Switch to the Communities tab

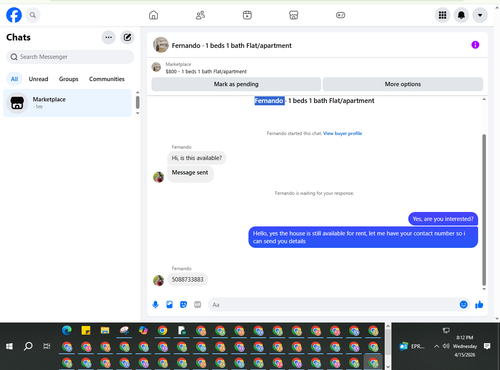(107, 79)
